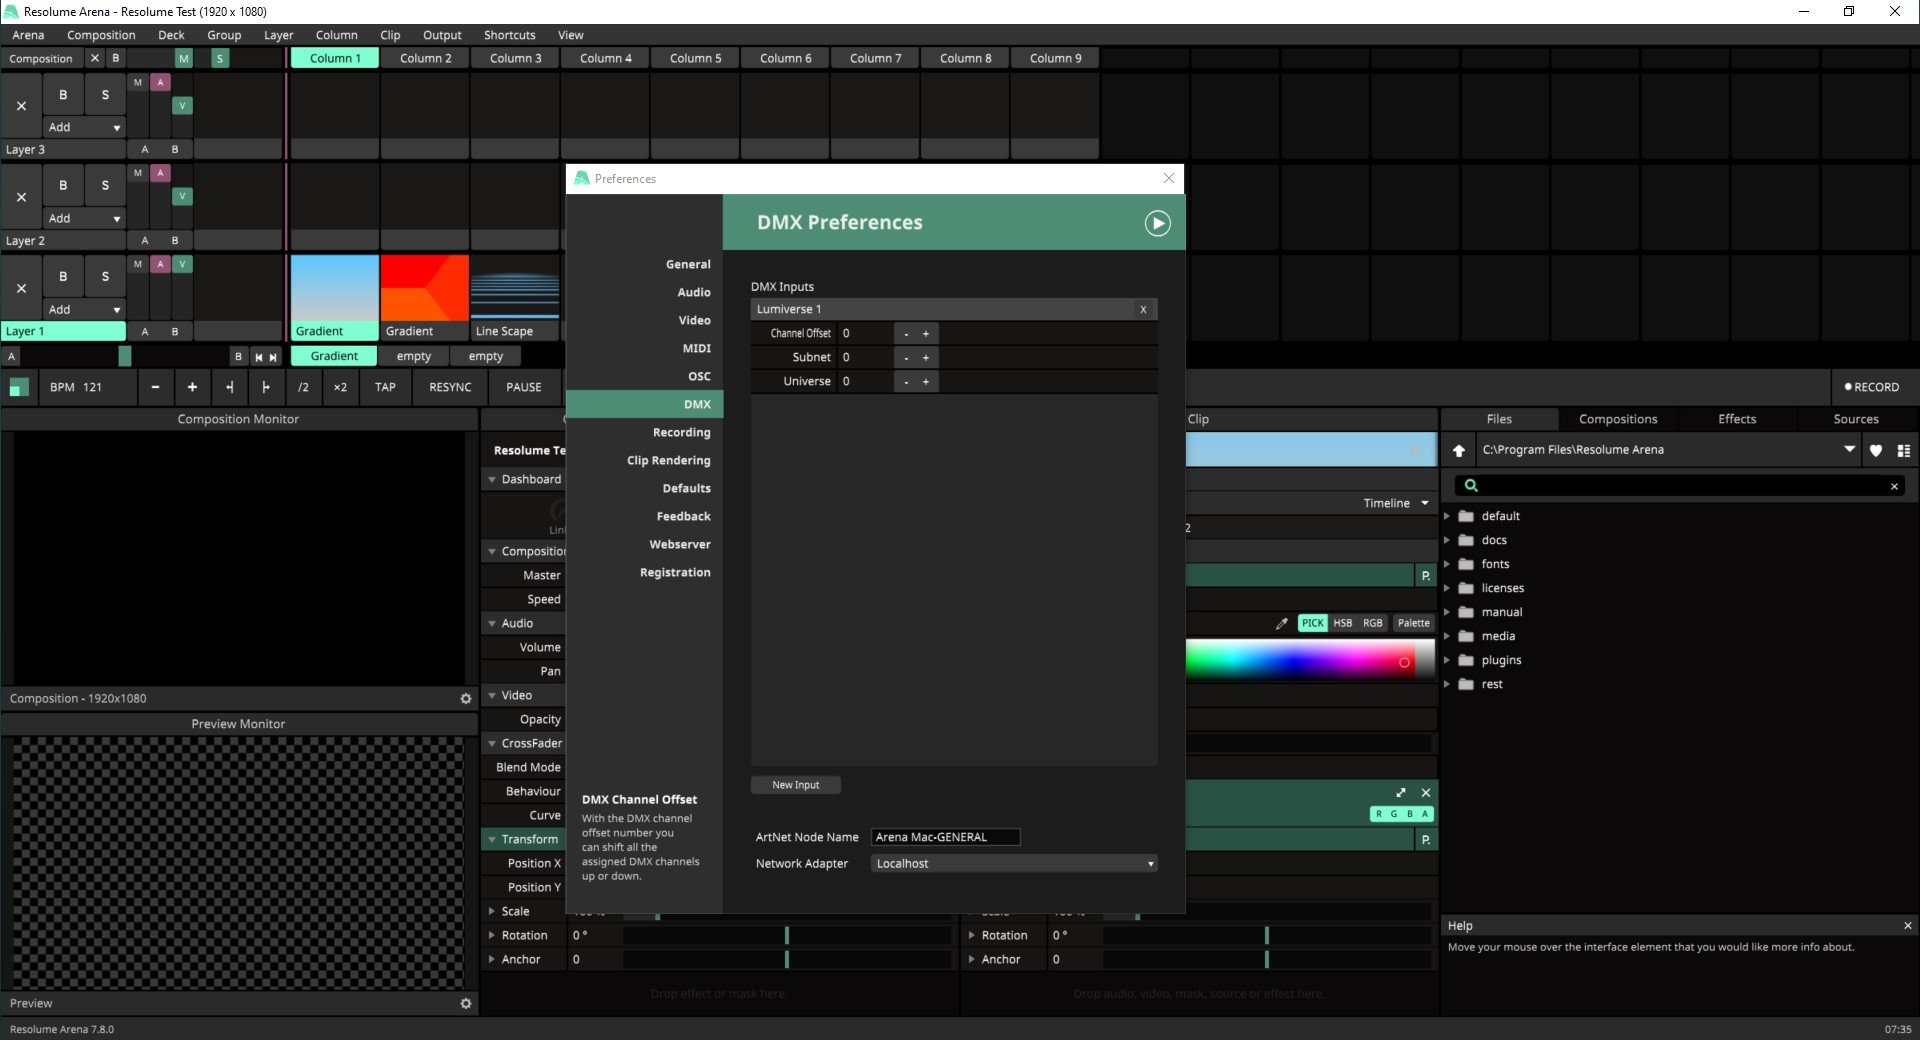The height and width of the screenshot is (1040, 1920).
Task: Click the Preview Monitor settings gear
Action: point(465,1003)
